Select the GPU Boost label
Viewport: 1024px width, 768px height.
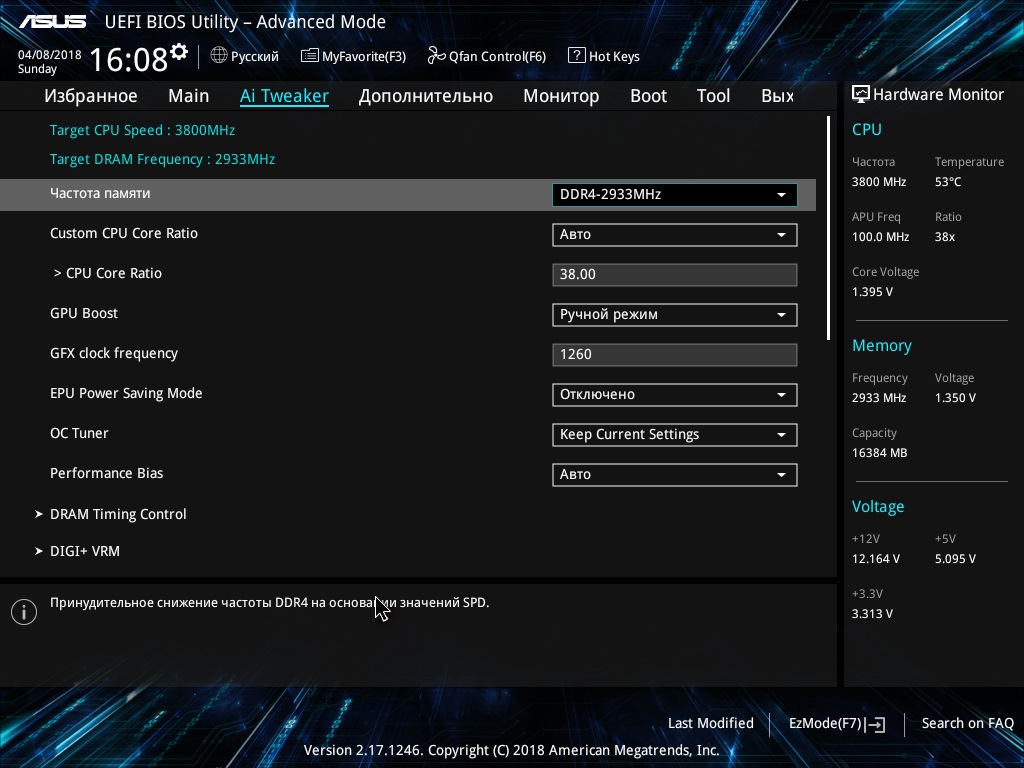tap(84, 313)
